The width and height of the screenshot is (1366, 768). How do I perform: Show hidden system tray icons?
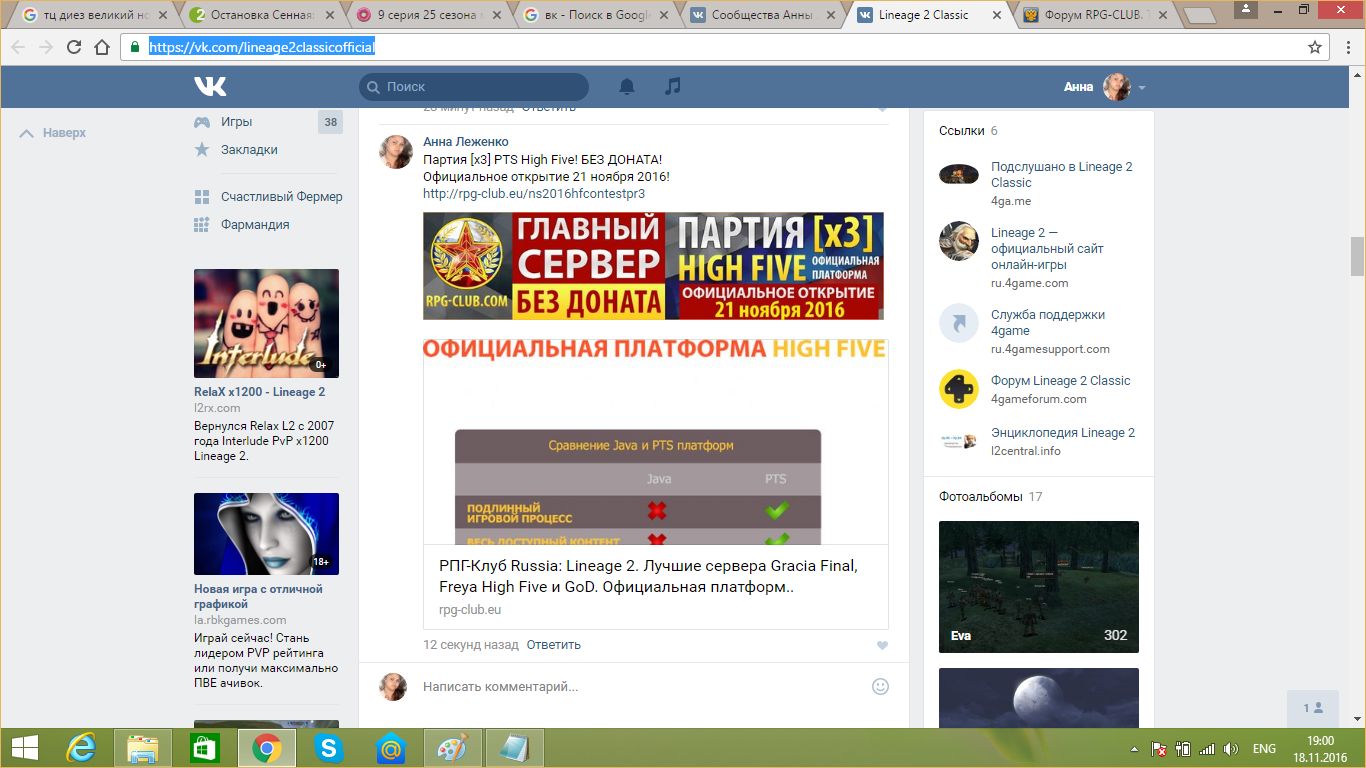(x=1134, y=749)
